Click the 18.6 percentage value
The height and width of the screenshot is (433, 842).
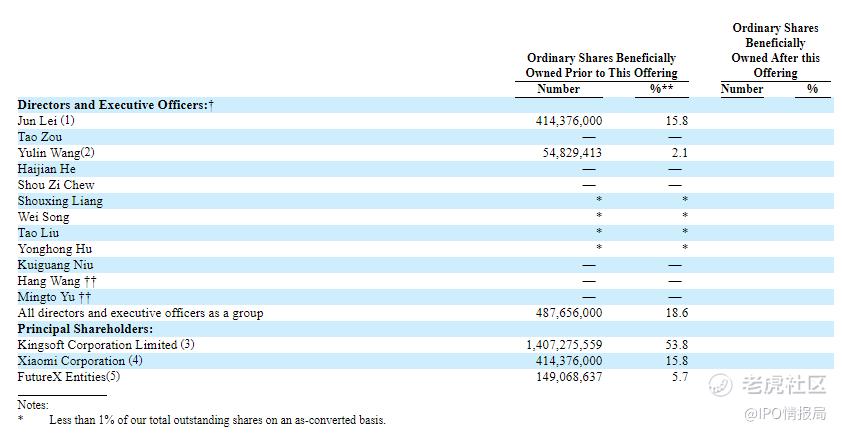(x=677, y=313)
